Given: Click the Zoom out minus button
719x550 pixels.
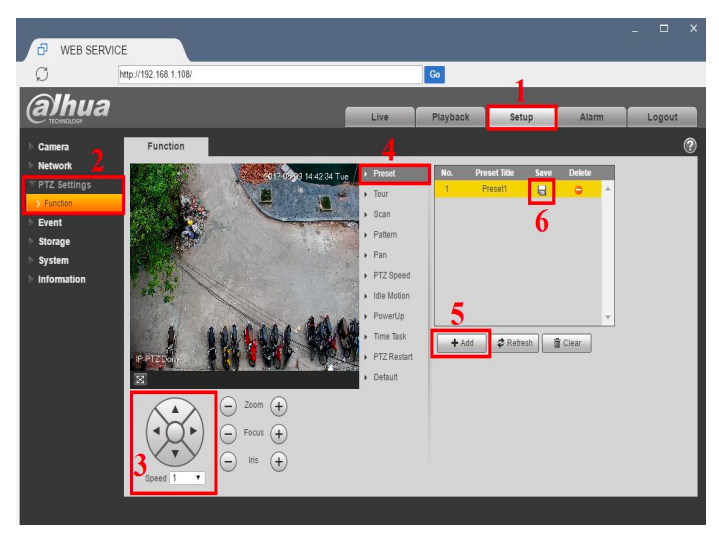Looking at the screenshot, I should click(228, 406).
